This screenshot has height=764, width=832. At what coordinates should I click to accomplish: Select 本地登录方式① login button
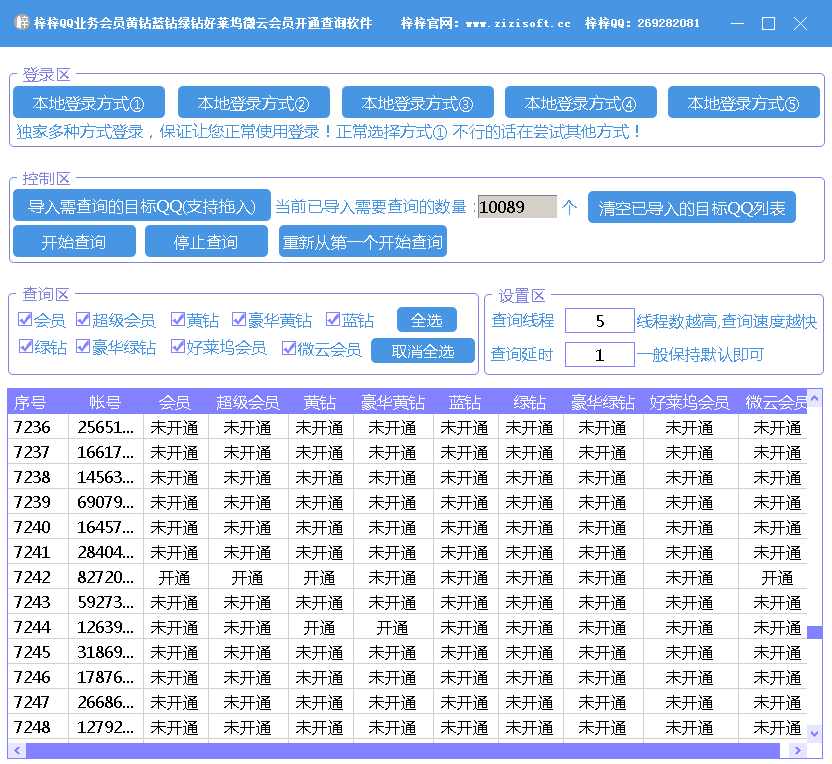point(89,103)
